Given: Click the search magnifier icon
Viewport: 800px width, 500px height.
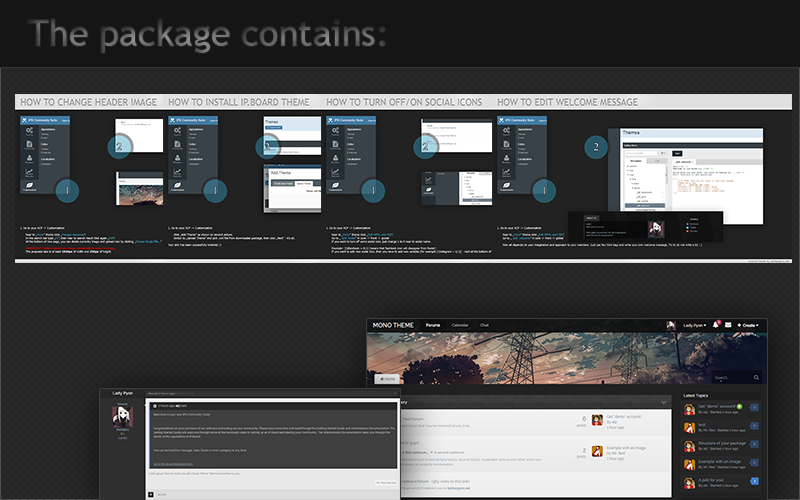Looking at the screenshot, I should pyautogui.click(x=756, y=378).
